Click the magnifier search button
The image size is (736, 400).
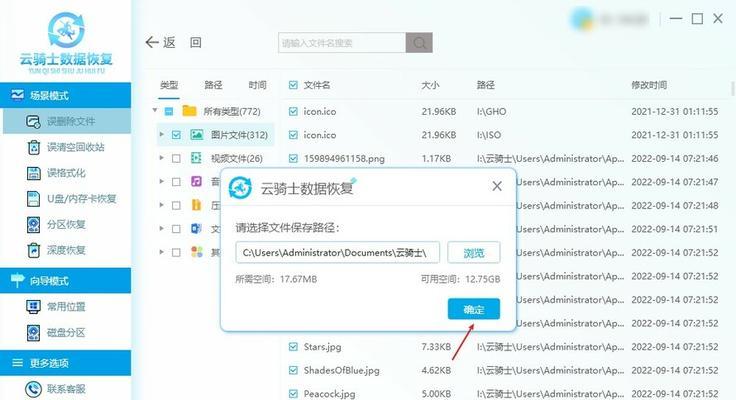coord(419,43)
